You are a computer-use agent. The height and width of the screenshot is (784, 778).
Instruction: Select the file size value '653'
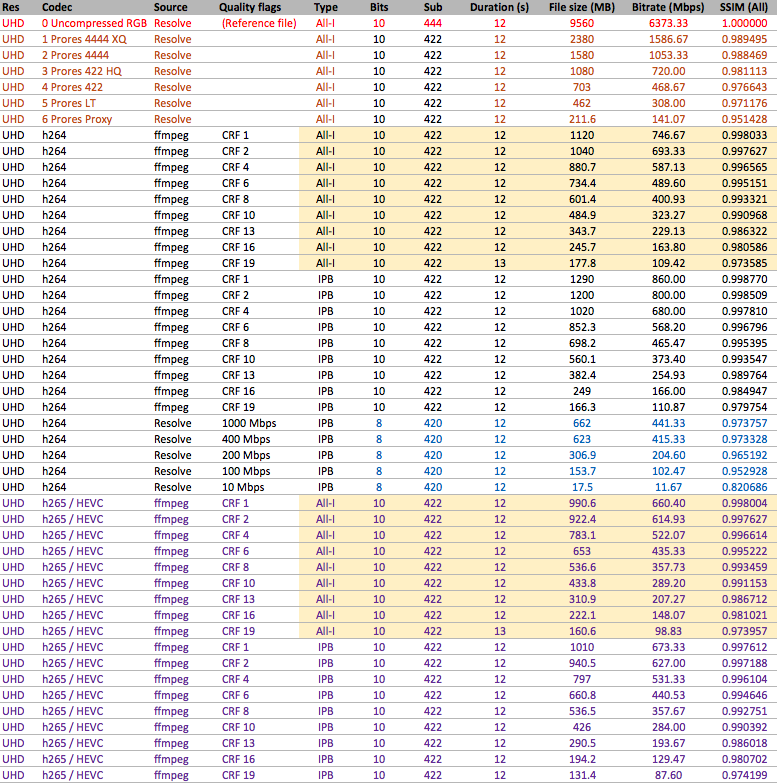(582, 552)
